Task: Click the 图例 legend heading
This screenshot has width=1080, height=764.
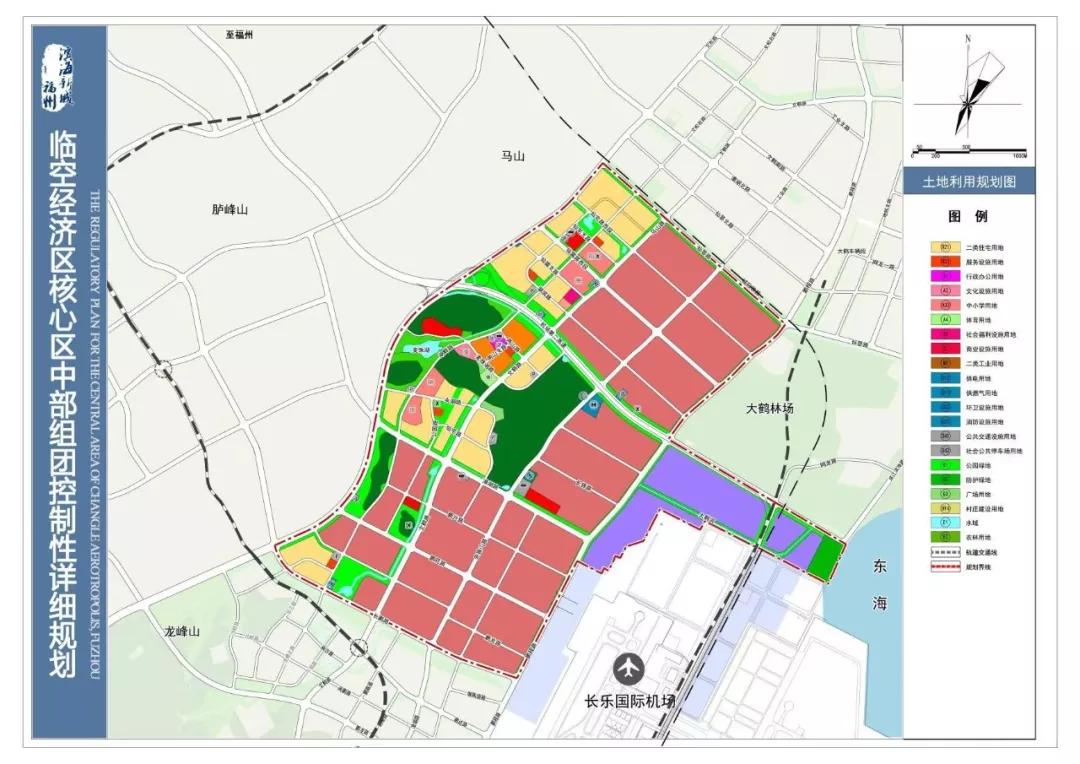Action: (x=968, y=216)
